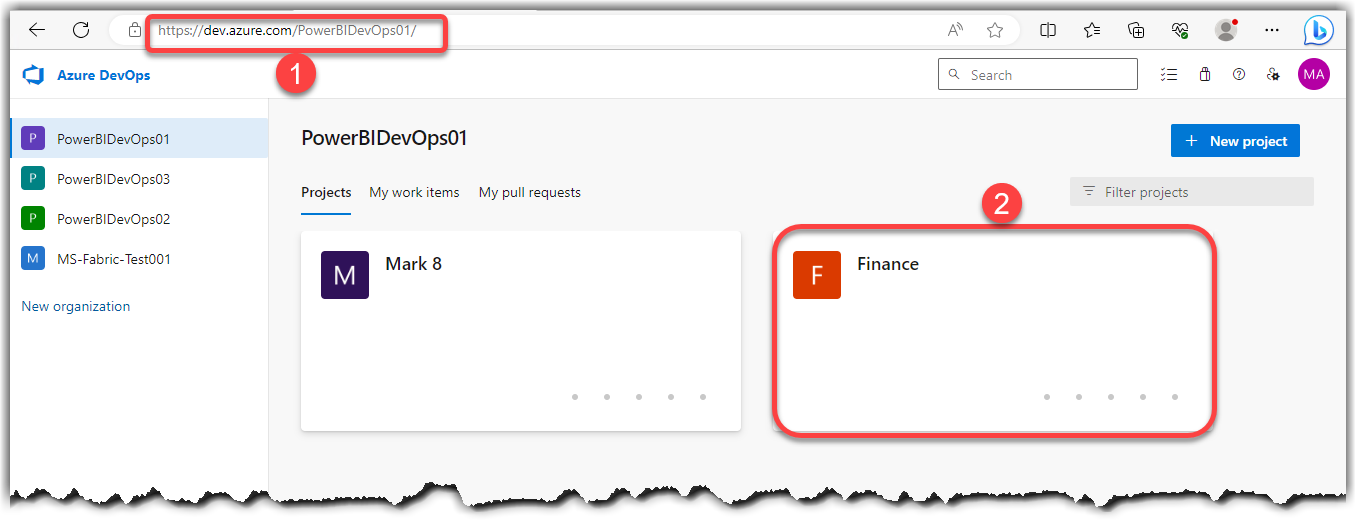1356x522 pixels.
Task: Open the split screen browser icon
Action: click(x=1048, y=30)
